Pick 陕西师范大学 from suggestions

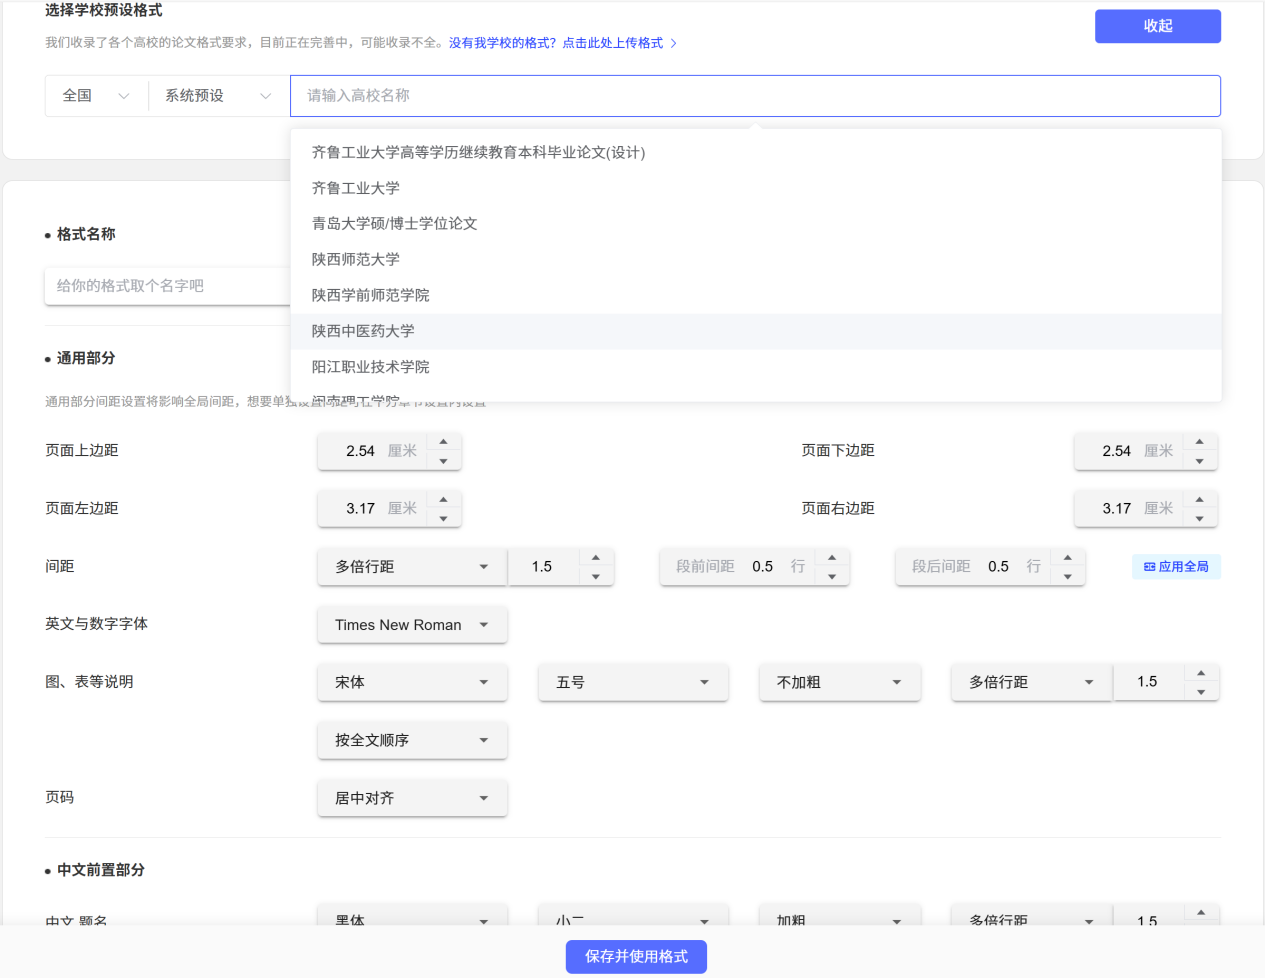[755, 260]
